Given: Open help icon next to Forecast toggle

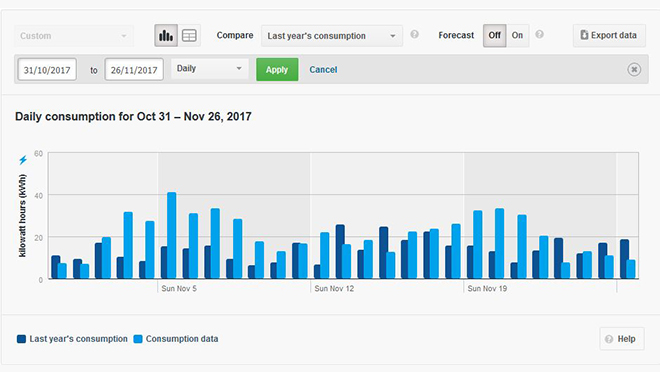Looking at the screenshot, I should tap(539, 35).
